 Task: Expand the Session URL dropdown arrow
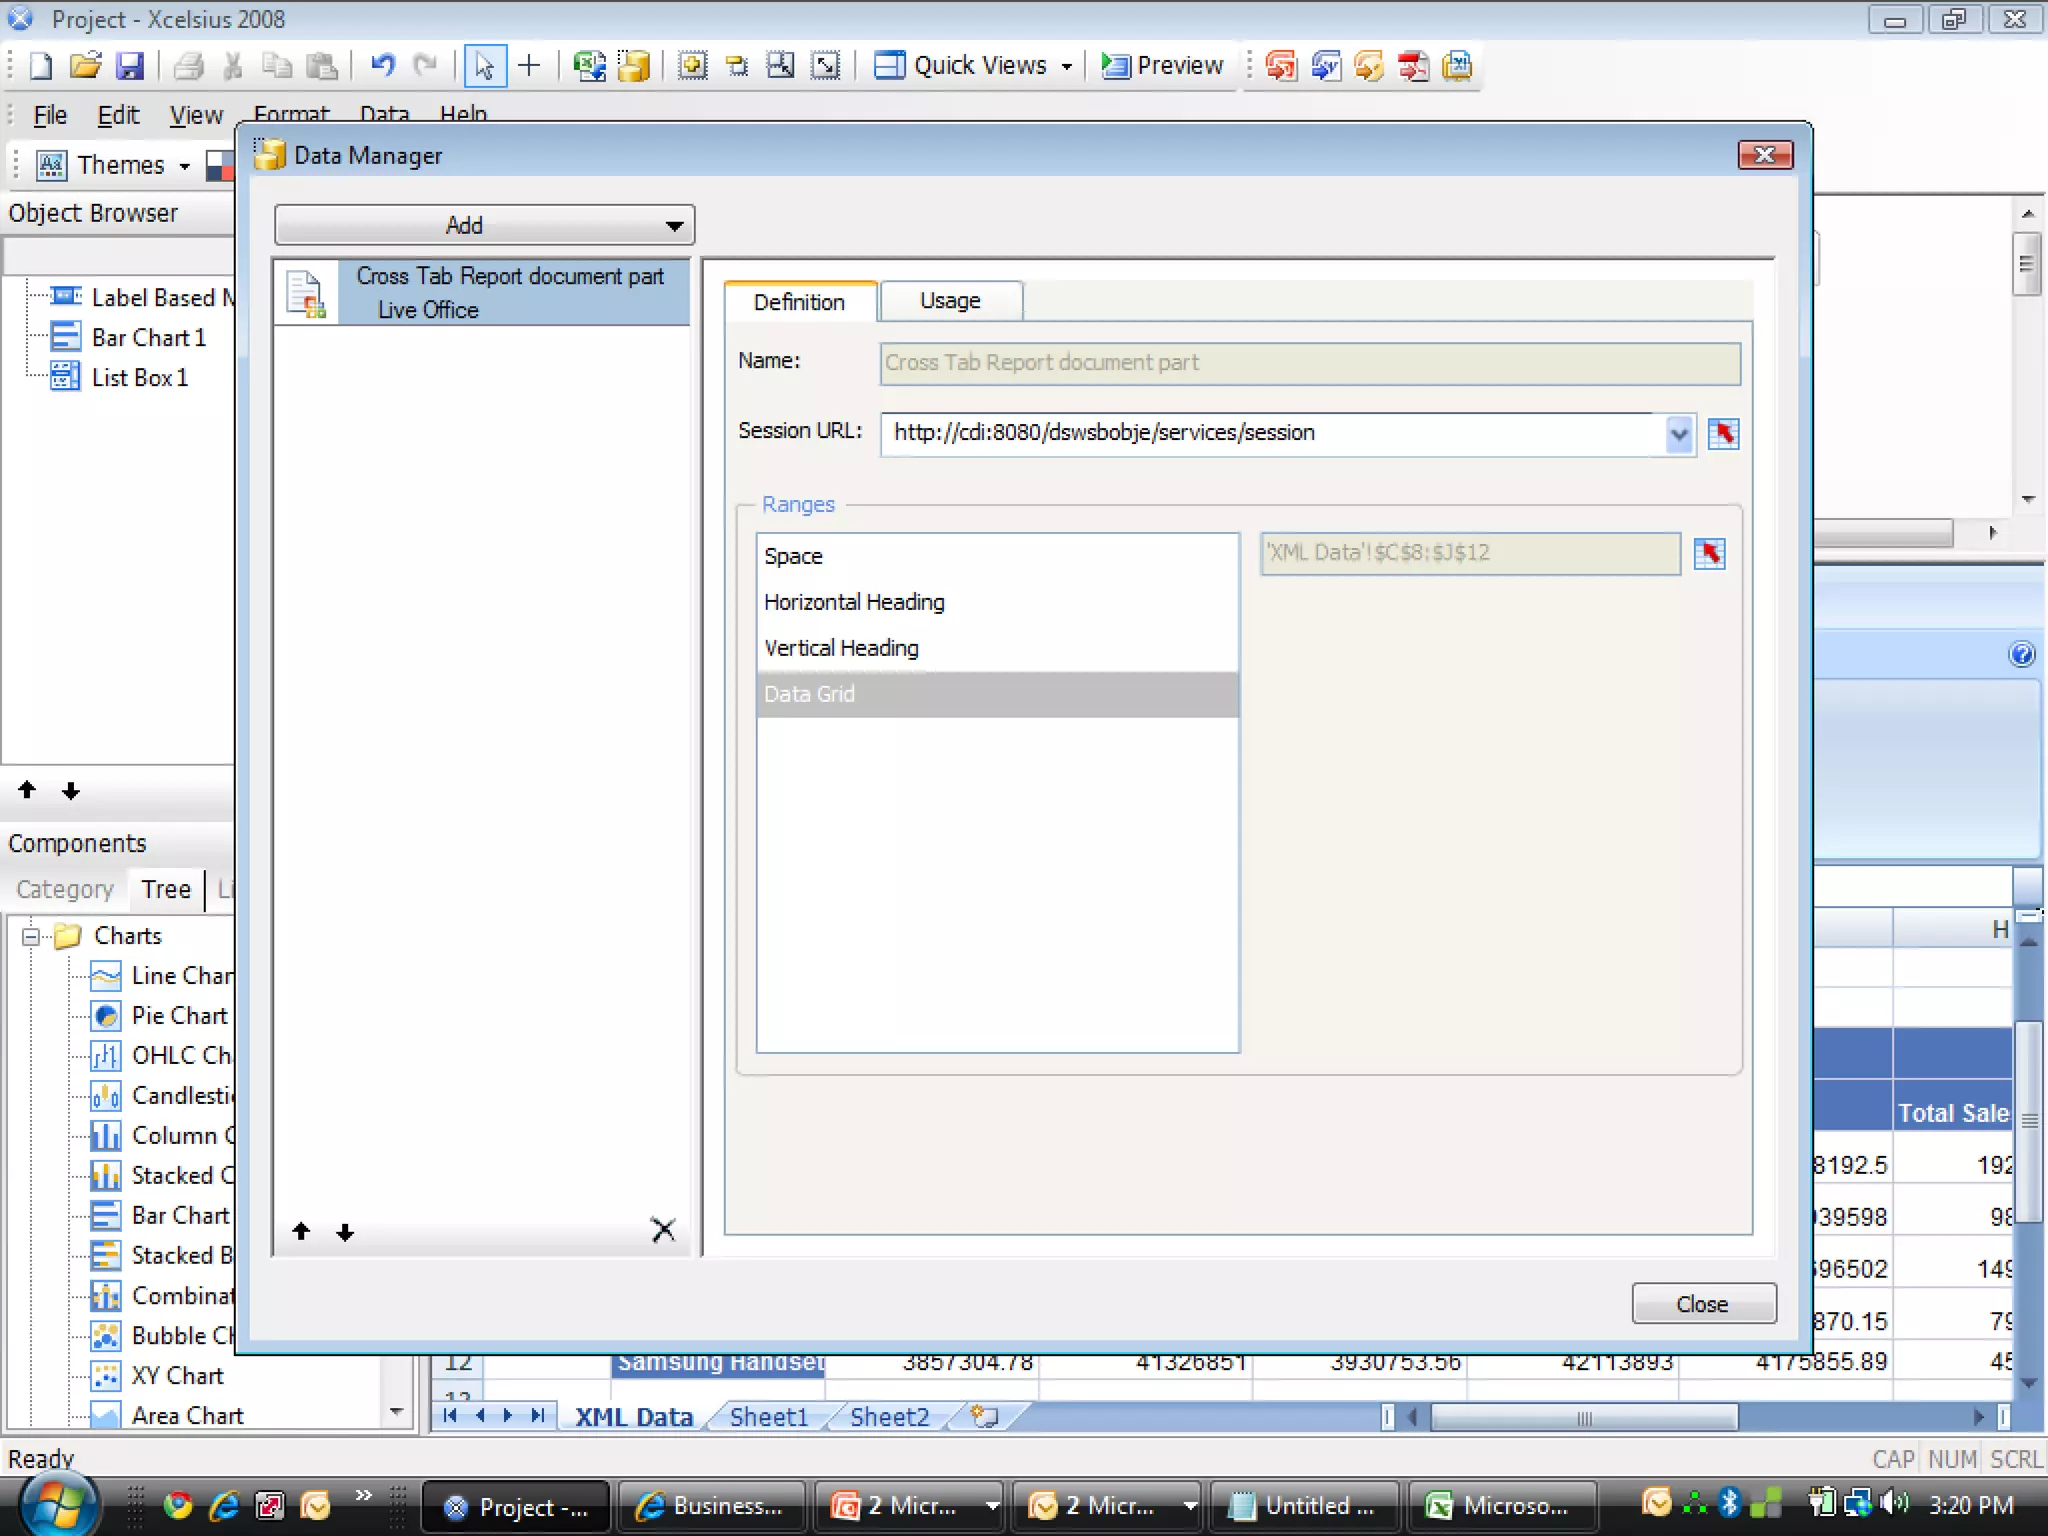1679,434
